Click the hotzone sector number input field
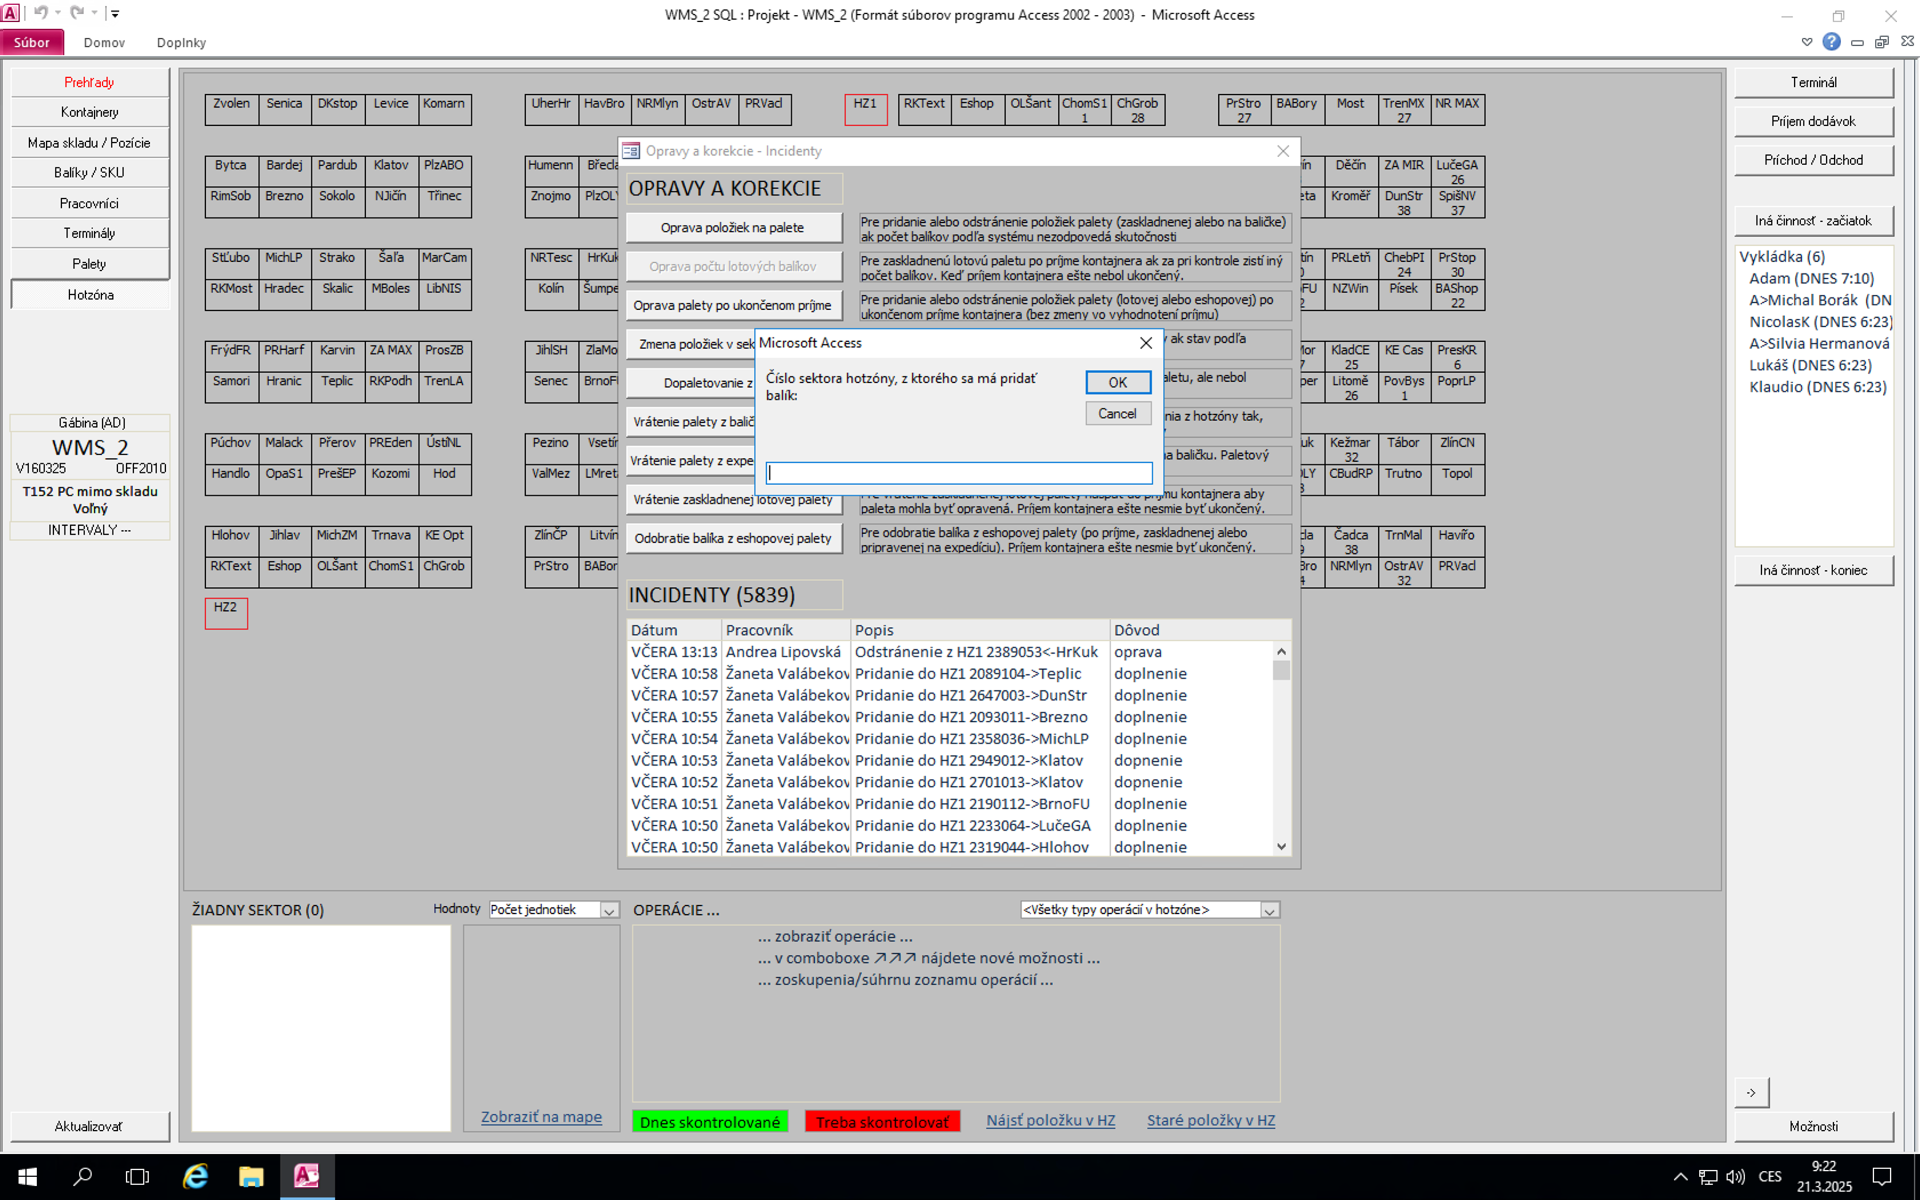The height and width of the screenshot is (1200, 1920). click(x=958, y=473)
